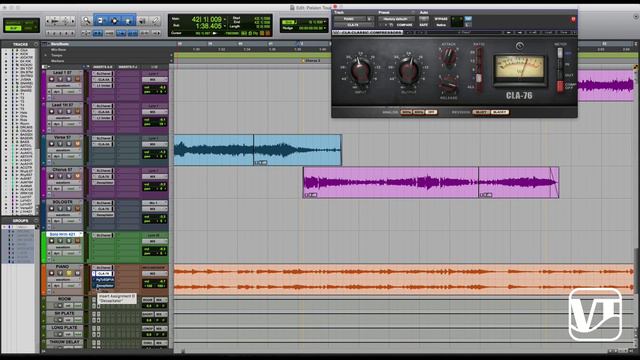Toggle the Zoom Toggle icon under Zoomer
This screenshot has width=640, height=360.
click(86, 33)
